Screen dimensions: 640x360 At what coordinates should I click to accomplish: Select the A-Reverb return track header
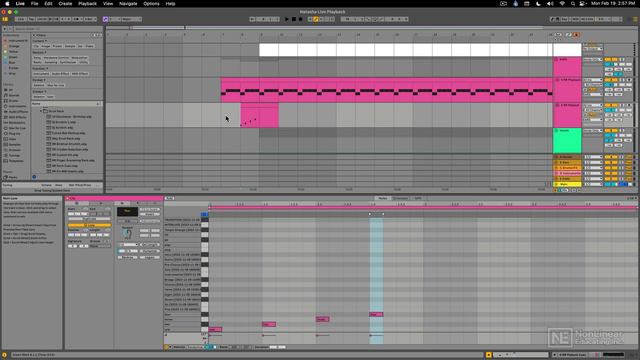coord(567,157)
